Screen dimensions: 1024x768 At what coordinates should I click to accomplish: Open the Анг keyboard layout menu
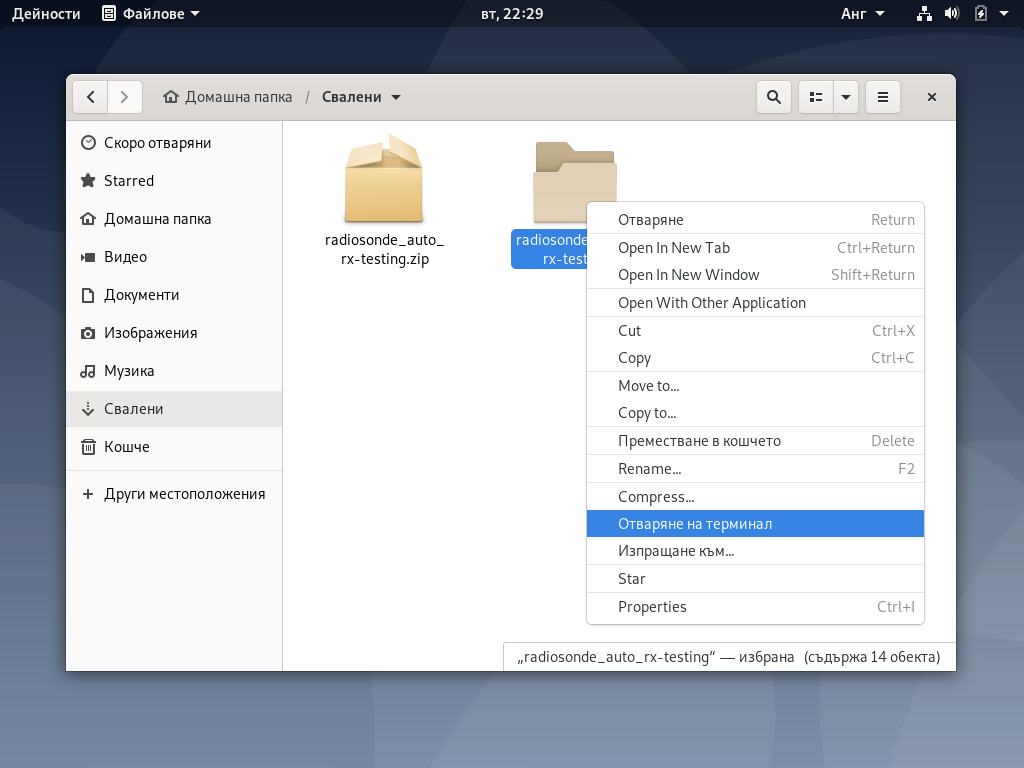tap(863, 14)
